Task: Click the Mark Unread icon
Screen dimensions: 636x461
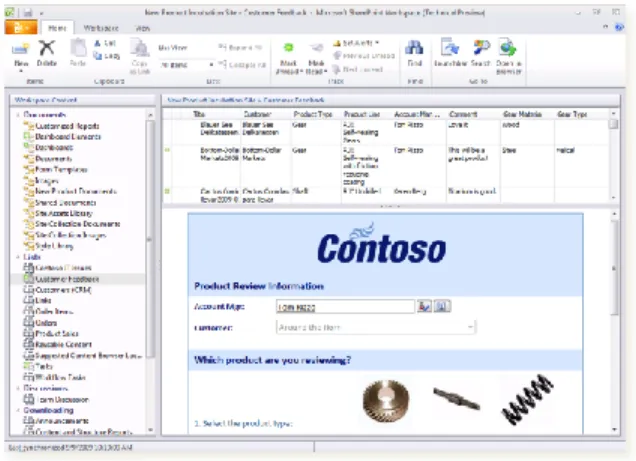Action: coord(288,48)
